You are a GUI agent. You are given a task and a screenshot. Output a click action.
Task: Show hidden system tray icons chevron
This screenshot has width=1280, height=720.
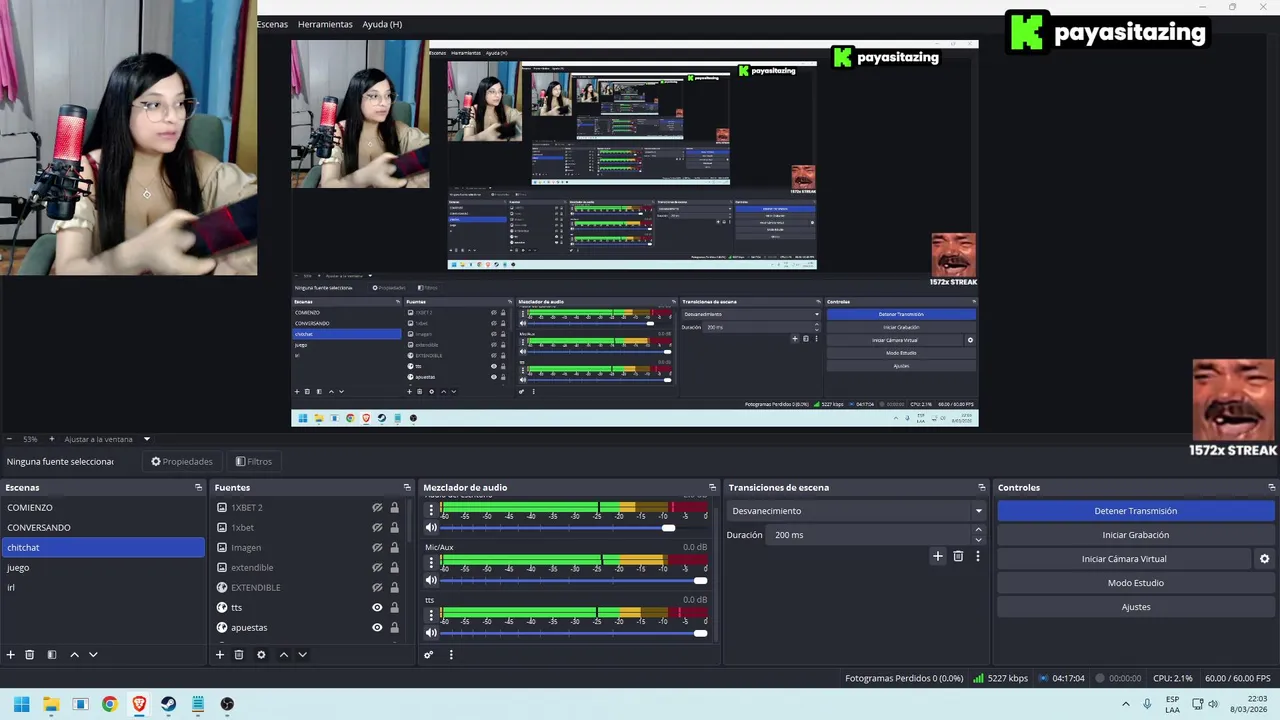click(x=1125, y=704)
